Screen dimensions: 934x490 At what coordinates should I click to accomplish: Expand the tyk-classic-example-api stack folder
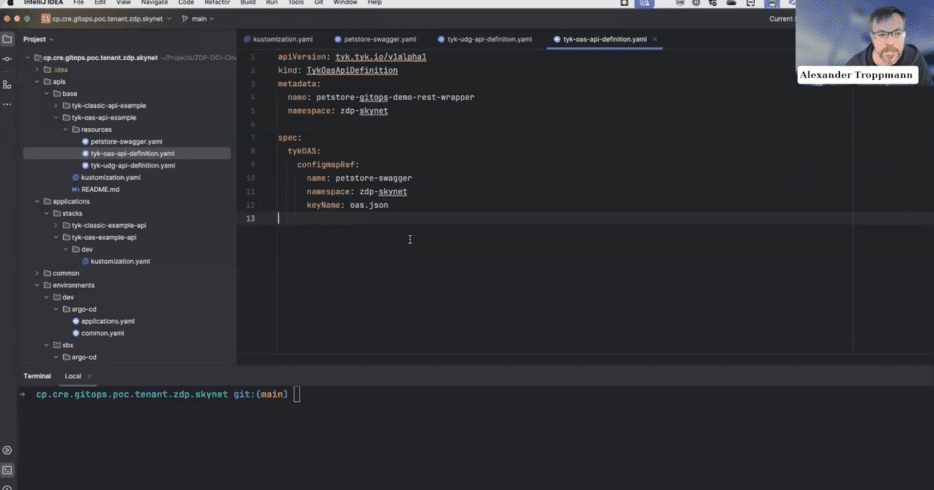(56, 225)
